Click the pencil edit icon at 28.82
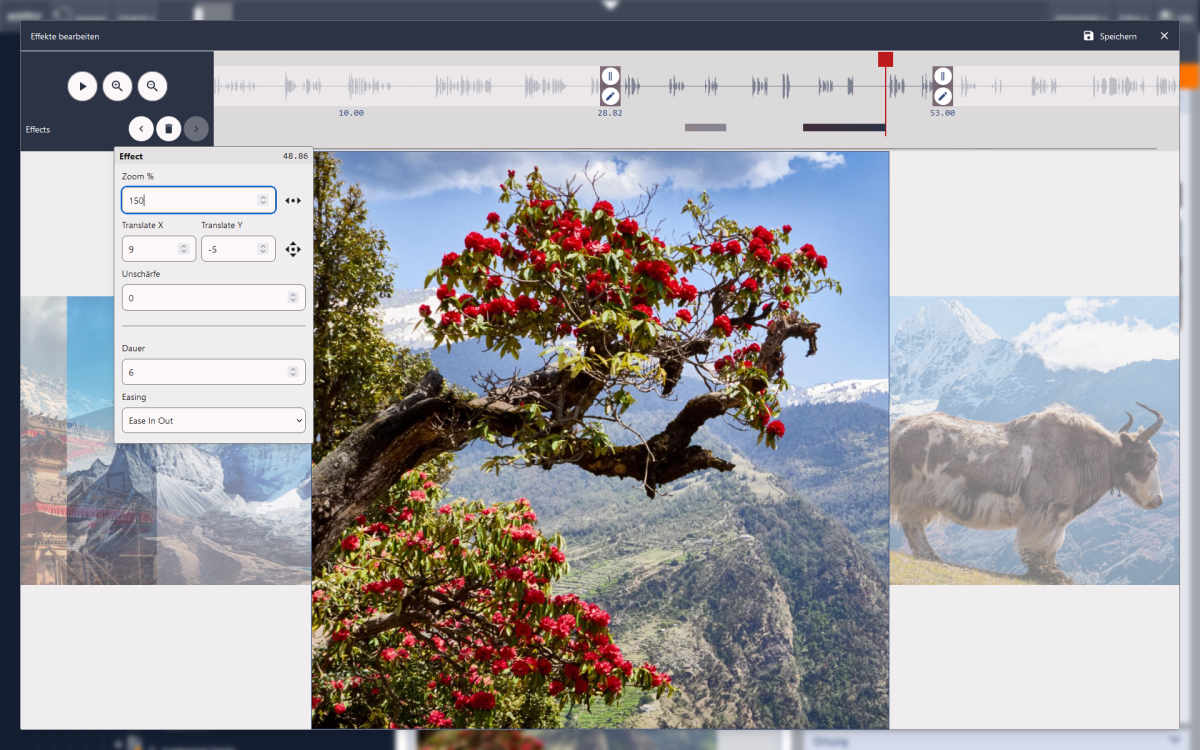This screenshot has height=750, width=1200. point(610,97)
